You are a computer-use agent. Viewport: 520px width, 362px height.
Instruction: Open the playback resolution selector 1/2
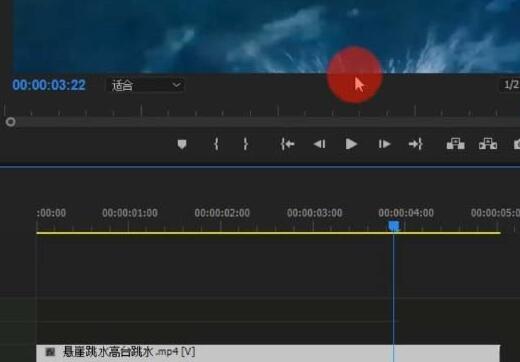pos(510,85)
